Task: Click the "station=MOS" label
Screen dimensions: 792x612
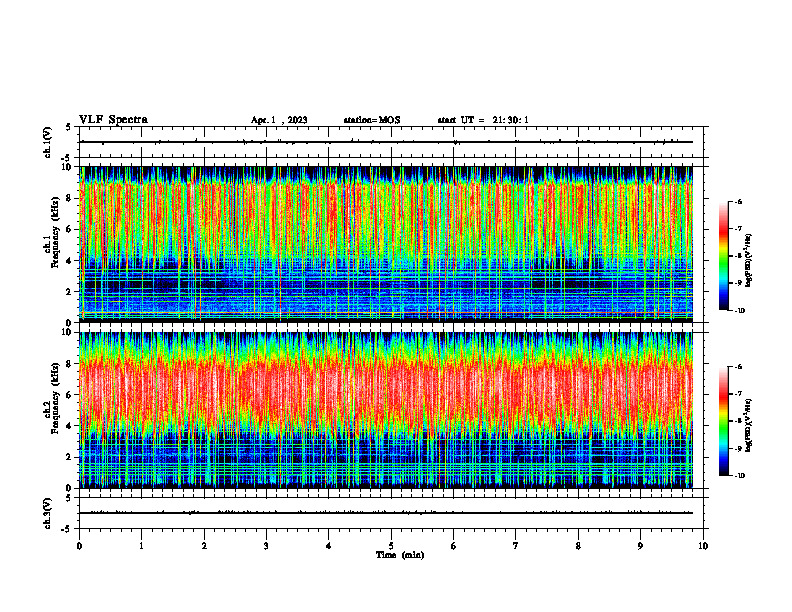Action: 372,120
